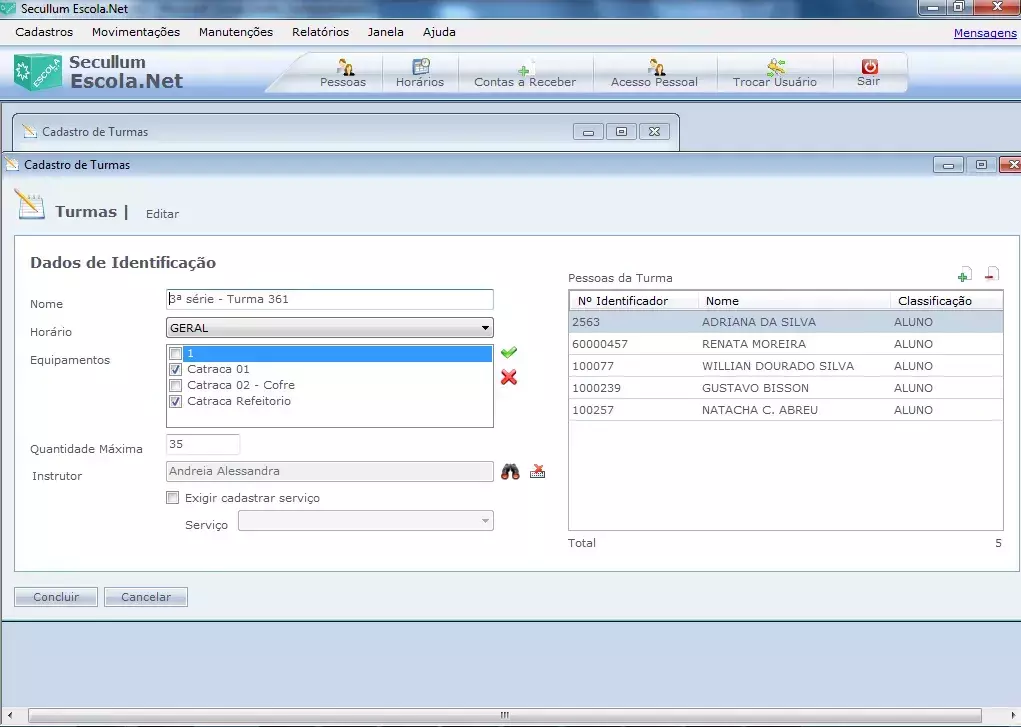Viewport: 1021px width, 727px height.
Task: Open Contas a Receber from toolbar
Action: click(x=525, y=73)
